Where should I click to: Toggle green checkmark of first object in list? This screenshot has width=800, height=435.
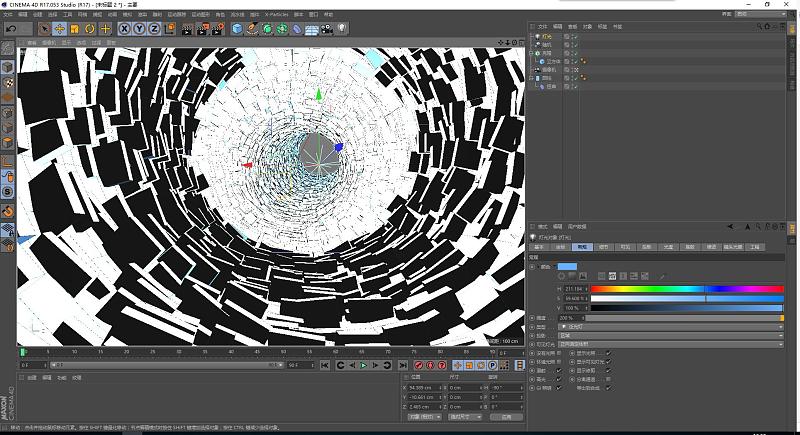(x=575, y=36)
